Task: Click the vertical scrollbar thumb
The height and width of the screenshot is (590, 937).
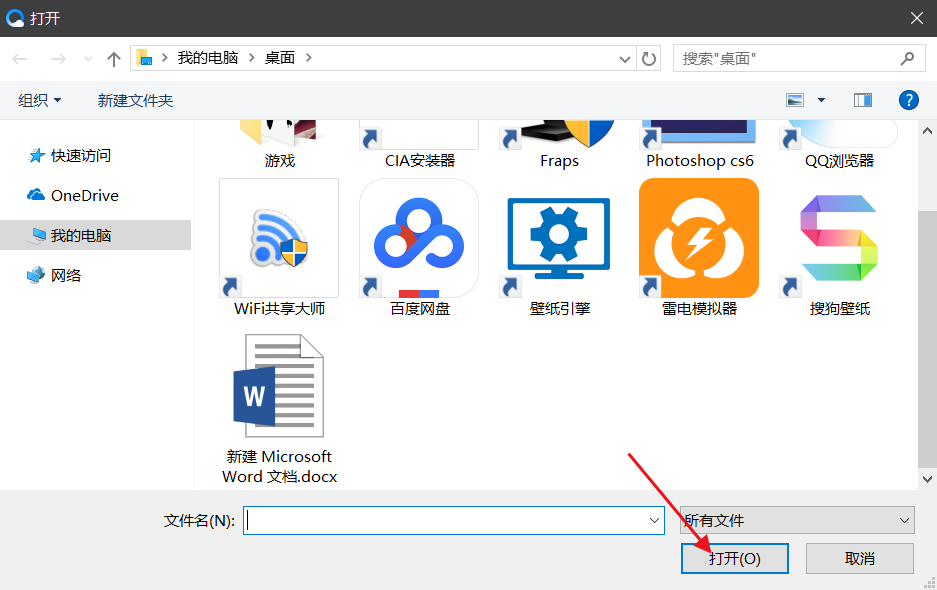Action: coord(927,339)
